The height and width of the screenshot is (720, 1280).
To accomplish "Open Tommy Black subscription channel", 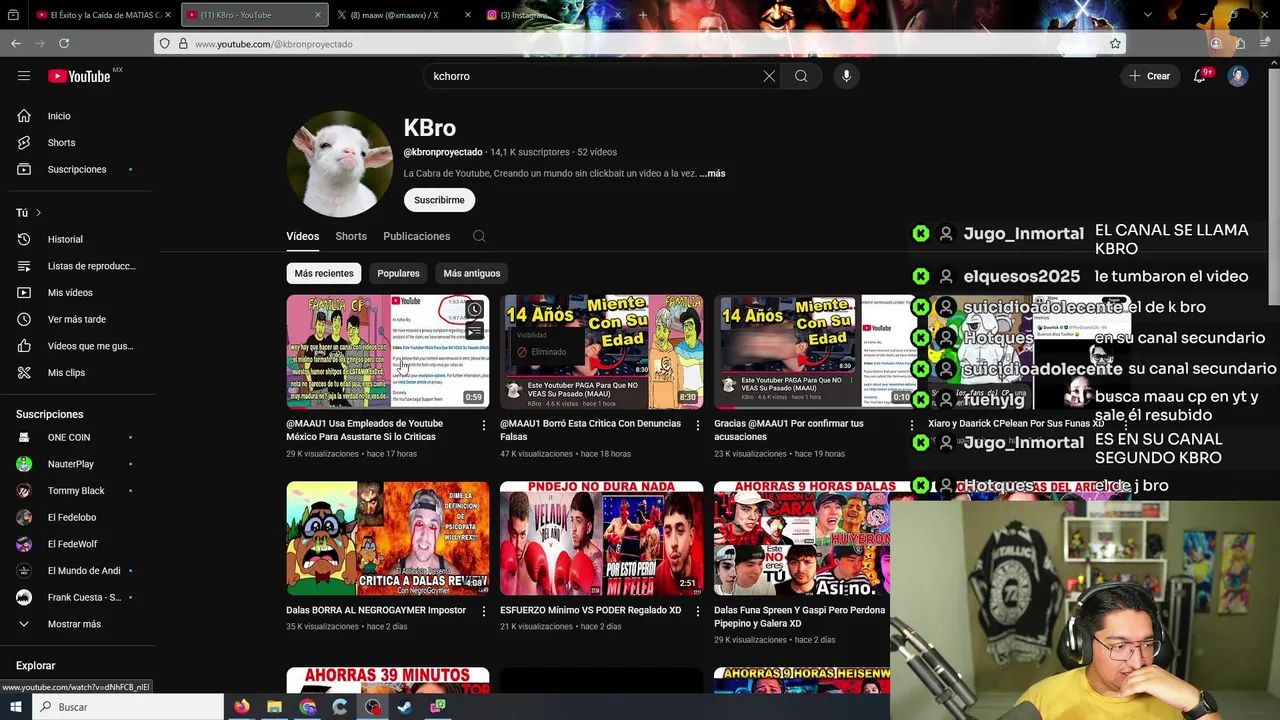I will [76, 491].
